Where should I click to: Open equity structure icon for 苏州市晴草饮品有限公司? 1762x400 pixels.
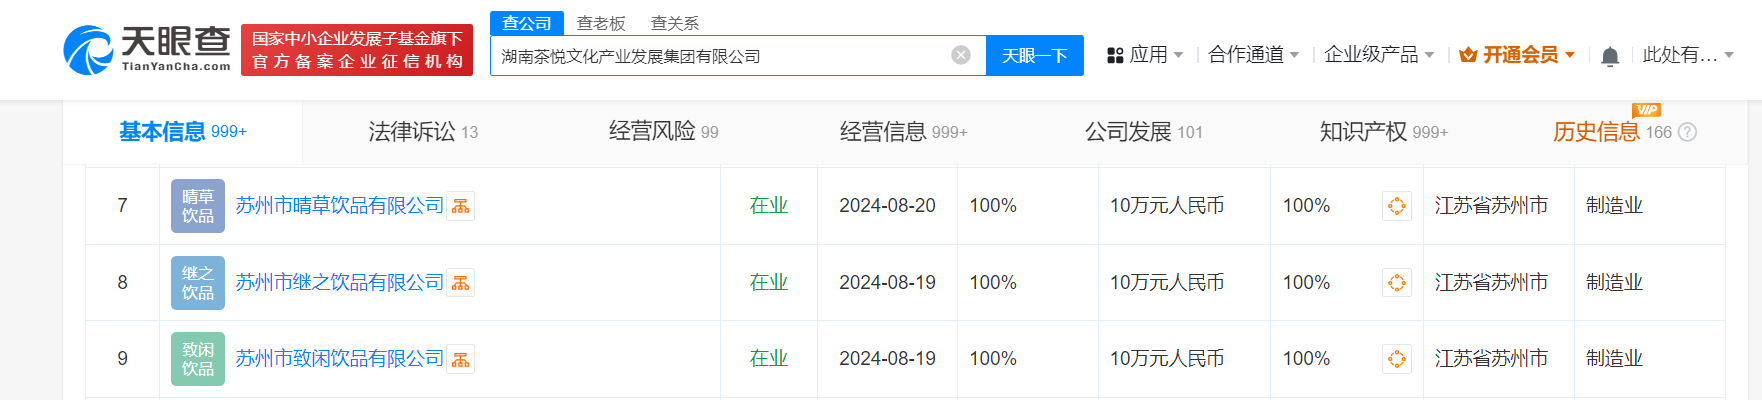[x=461, y=206]
